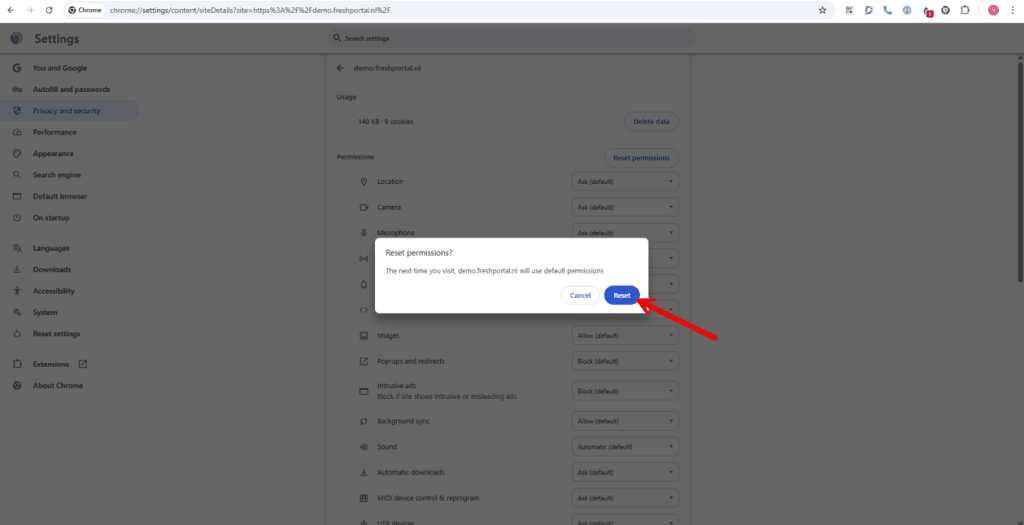Click the '140 KB · 9 cookies' text
The height and width of the screenshot is (525, 1024).
pos(386,121)
